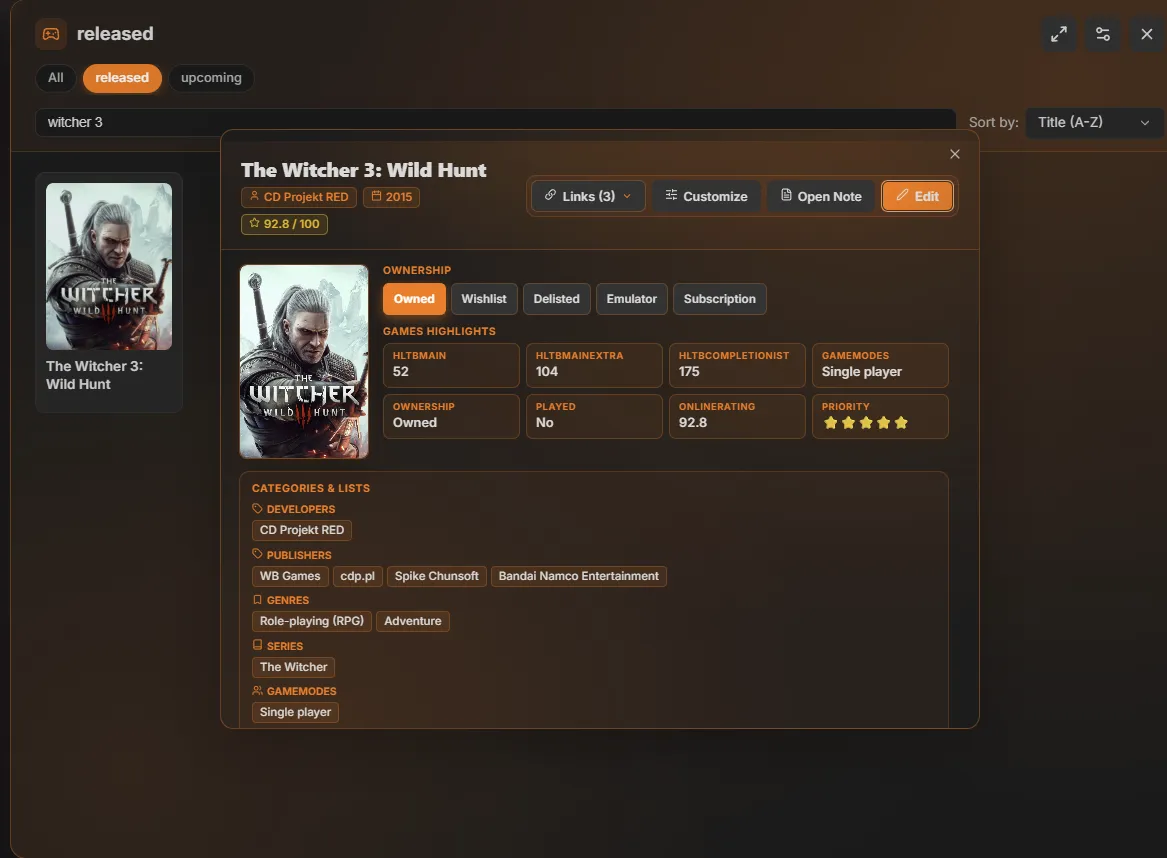Click the CD Projekt RED developer badge in header
Screen dimensions: 1167x858
298,197
